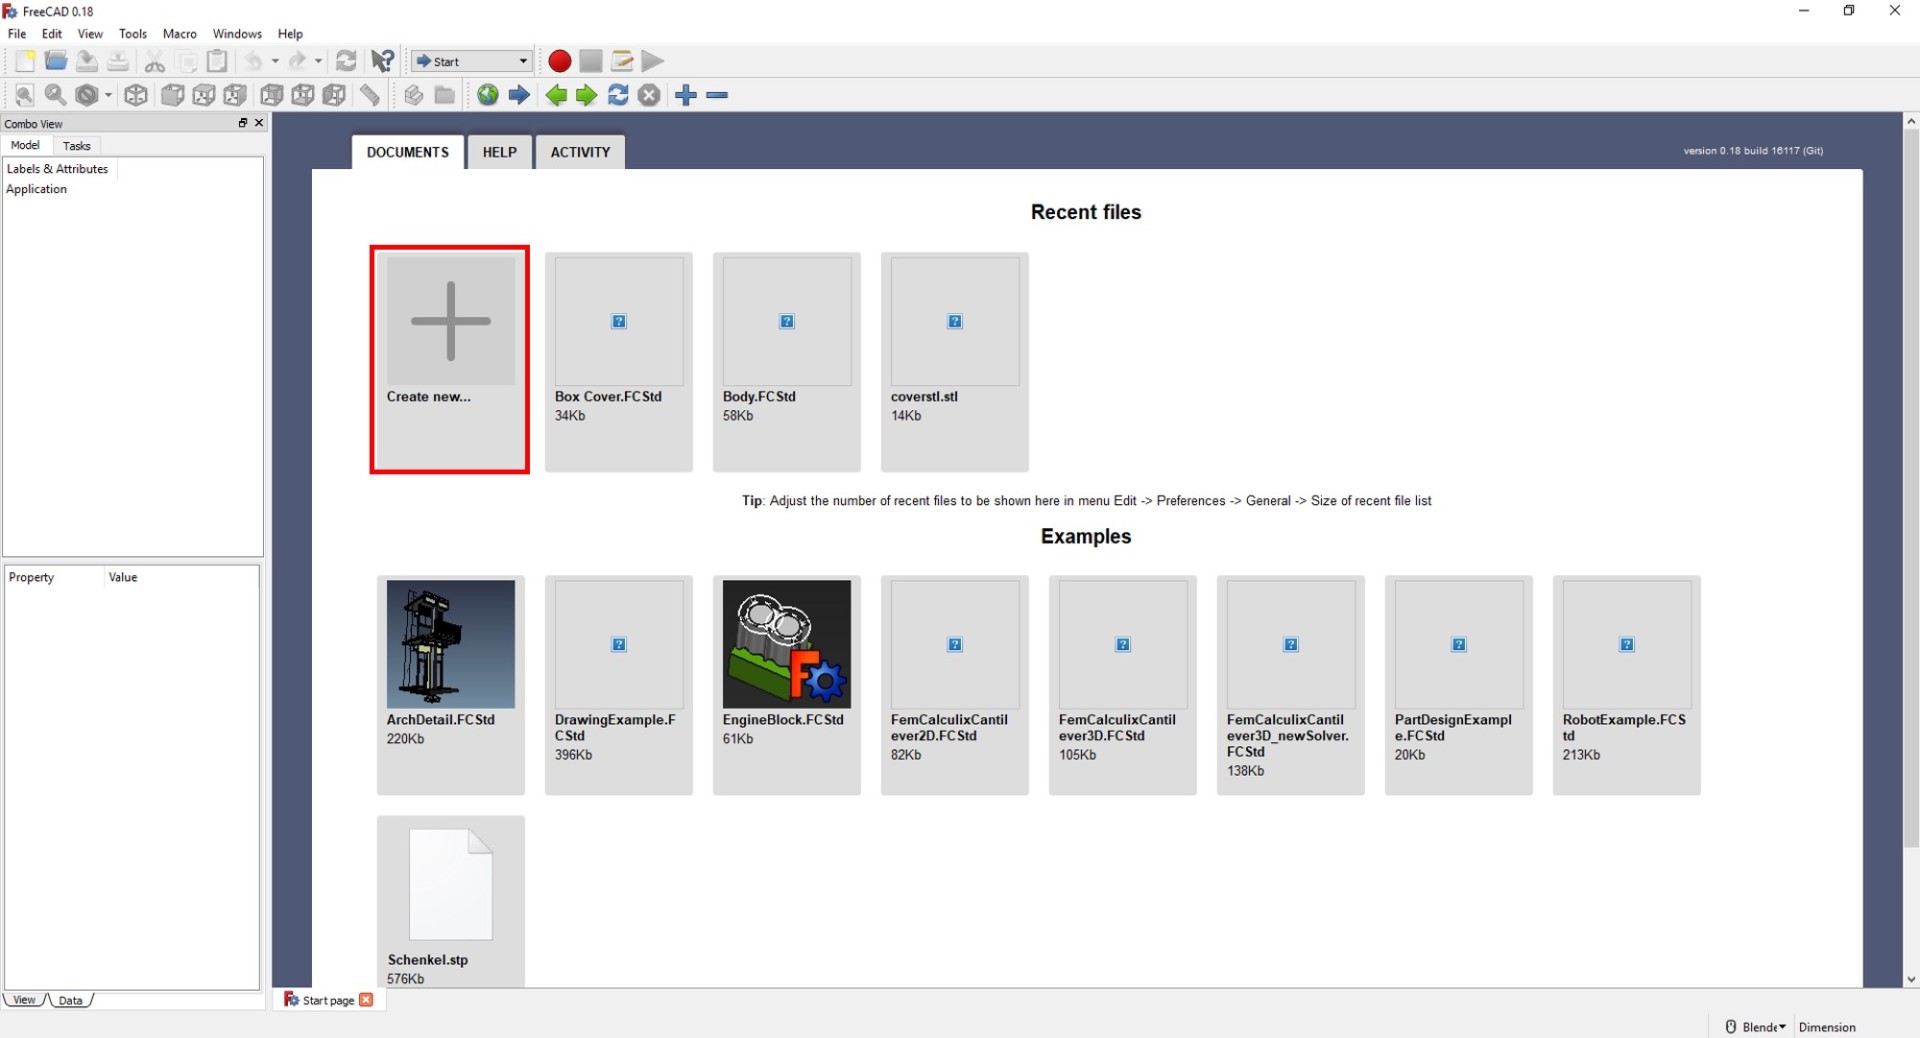This screenshot has height=1038, width=1920.
Task: Expand the undo history dropdown arrow
Action: click(x=275, y=61)
